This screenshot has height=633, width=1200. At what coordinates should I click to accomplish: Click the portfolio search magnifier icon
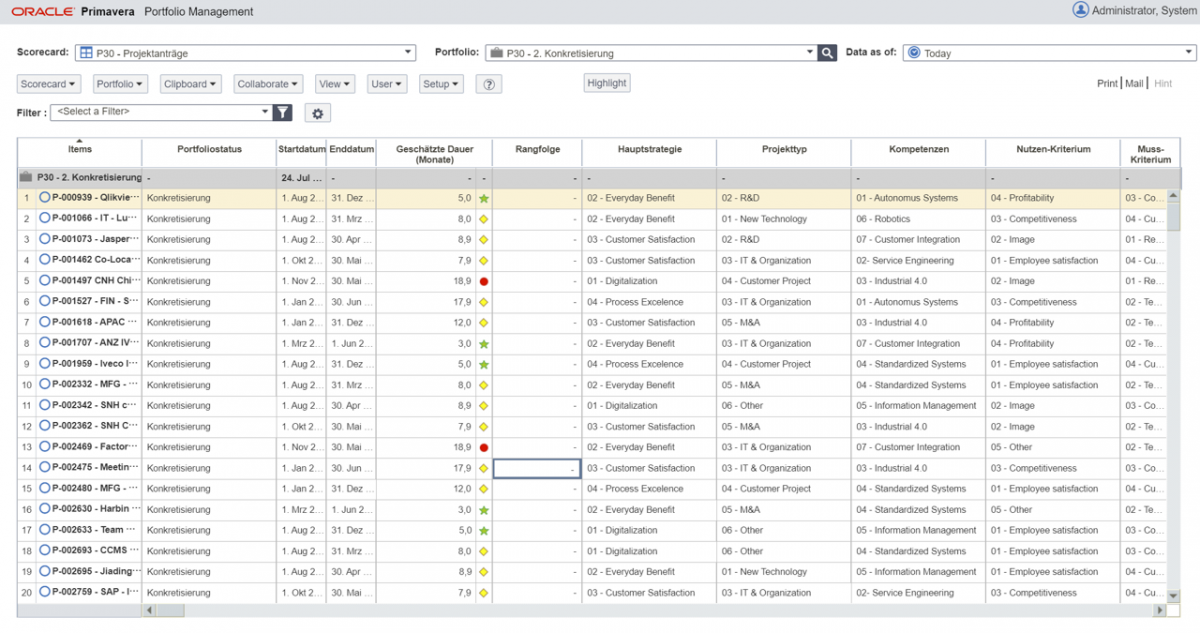[x=828, y=52]
